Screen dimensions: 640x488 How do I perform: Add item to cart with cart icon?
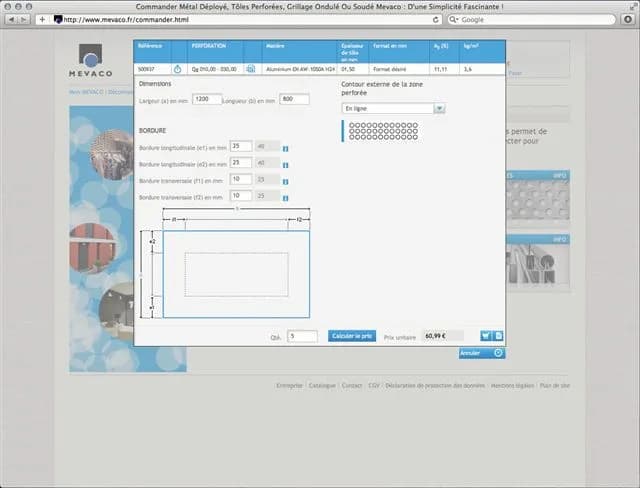[486, 336]
